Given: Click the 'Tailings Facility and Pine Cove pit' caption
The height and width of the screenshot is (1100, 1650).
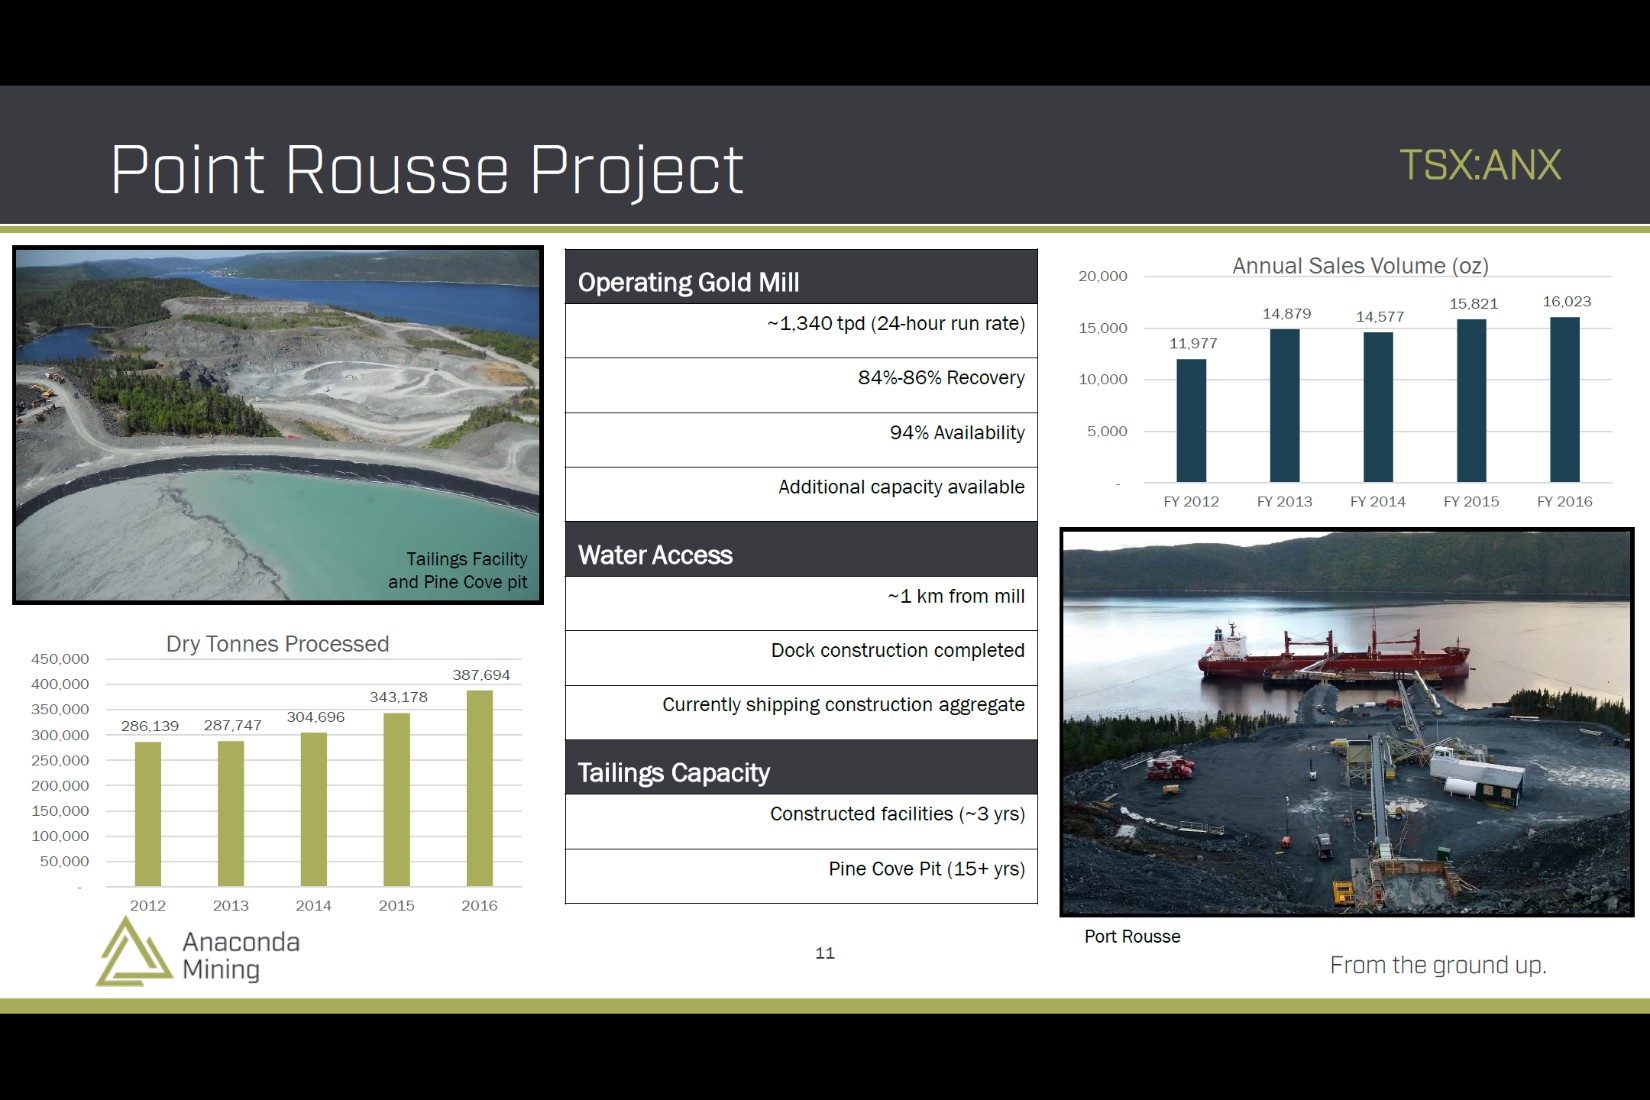Looking at the screenshot, I should pyautogui.click(x=458, y=570).
